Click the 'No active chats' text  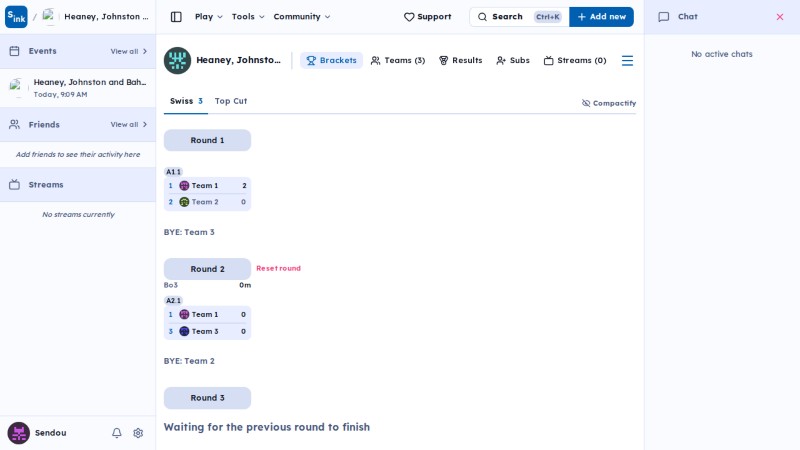point(721,54)
